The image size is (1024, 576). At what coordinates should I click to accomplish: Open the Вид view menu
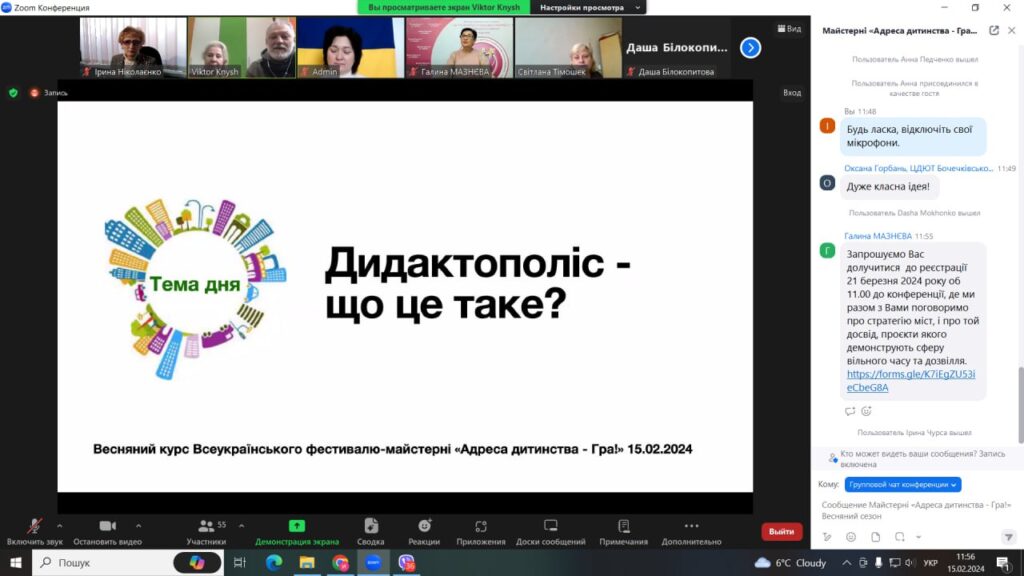[x=789, y=29]
